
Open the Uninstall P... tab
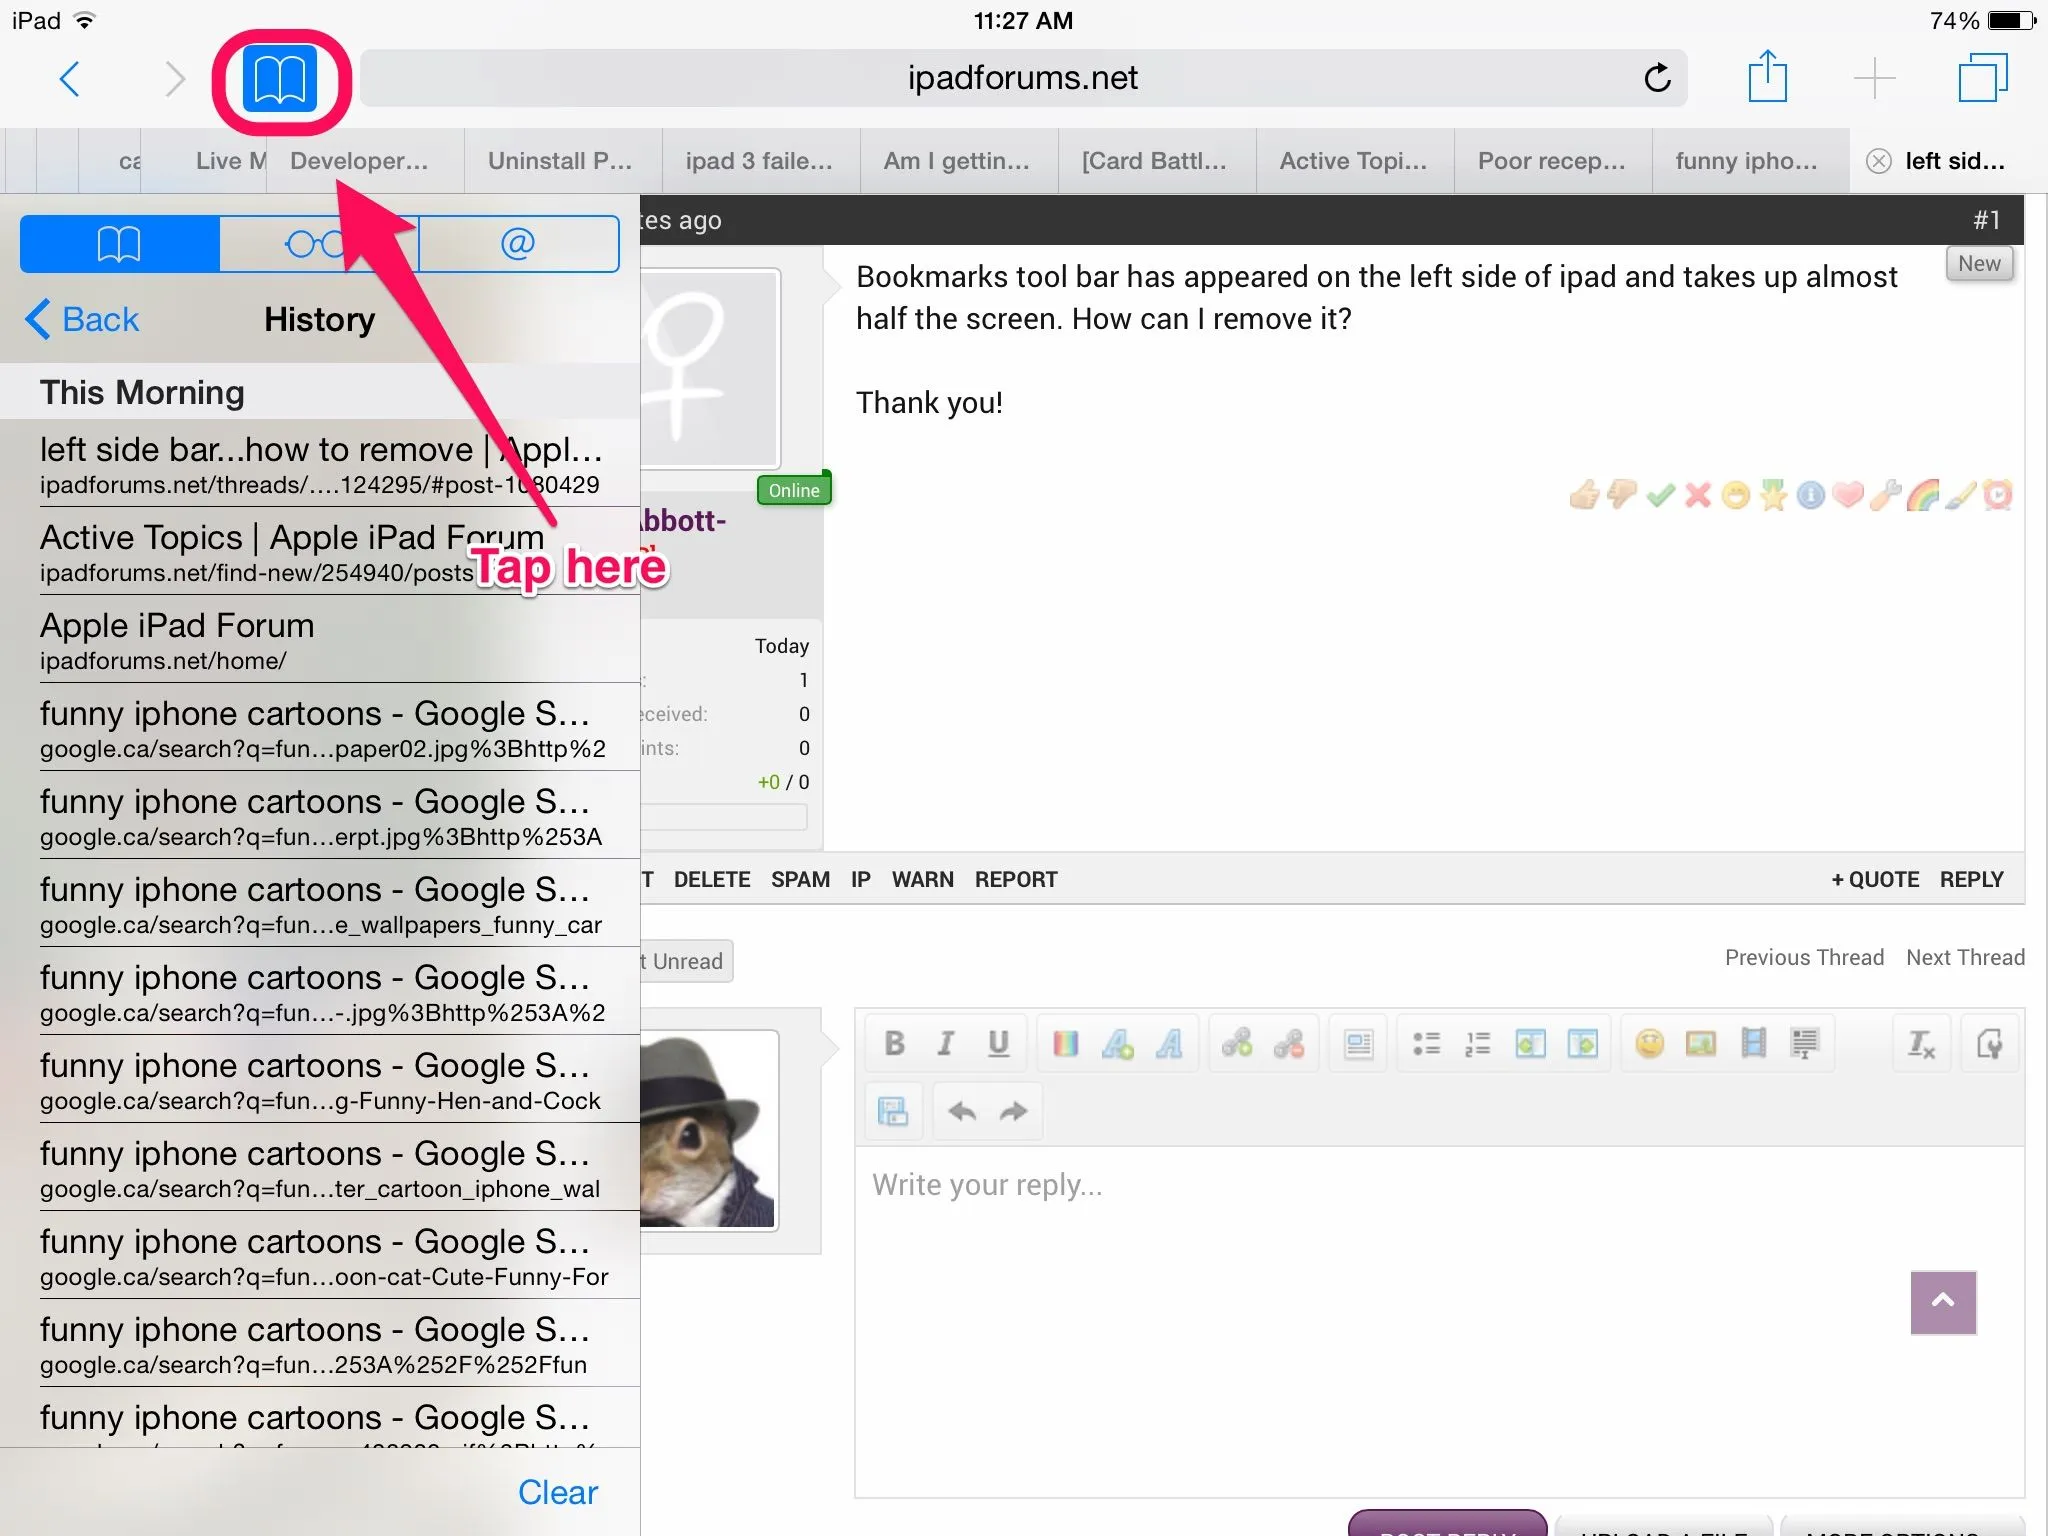pyautogui.click(x=560, y=161)
